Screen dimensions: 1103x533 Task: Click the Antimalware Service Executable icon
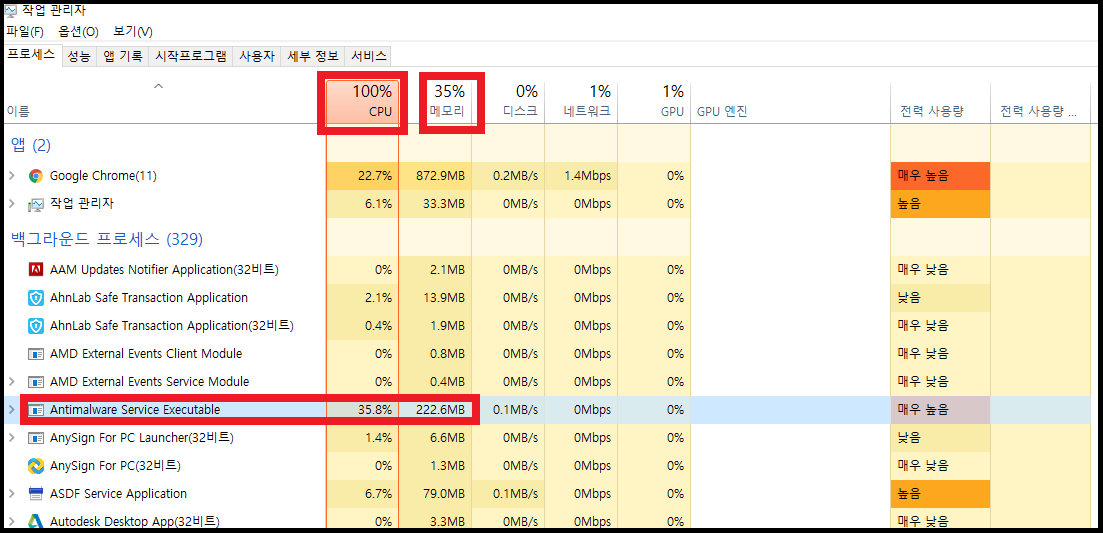point(35,409)
